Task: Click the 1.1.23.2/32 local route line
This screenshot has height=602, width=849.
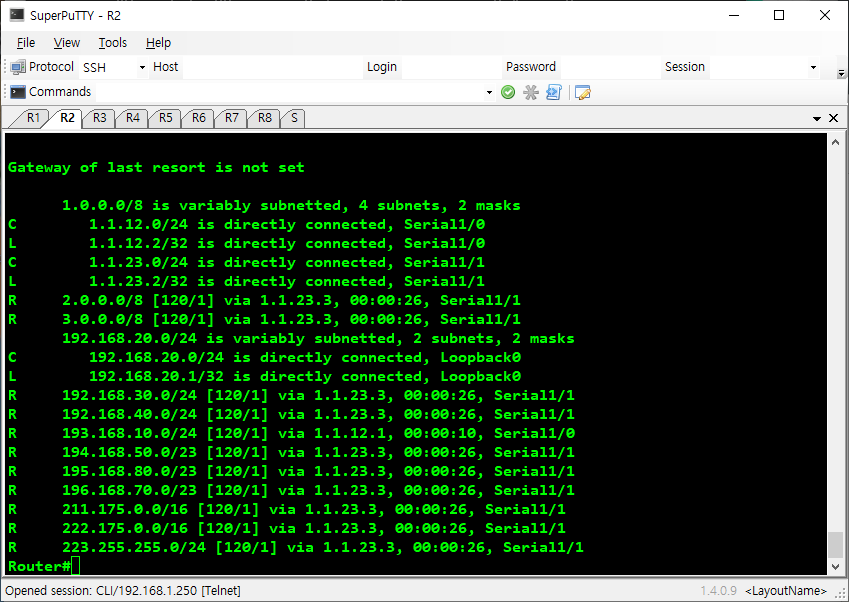Action: (x=246, y=282)
